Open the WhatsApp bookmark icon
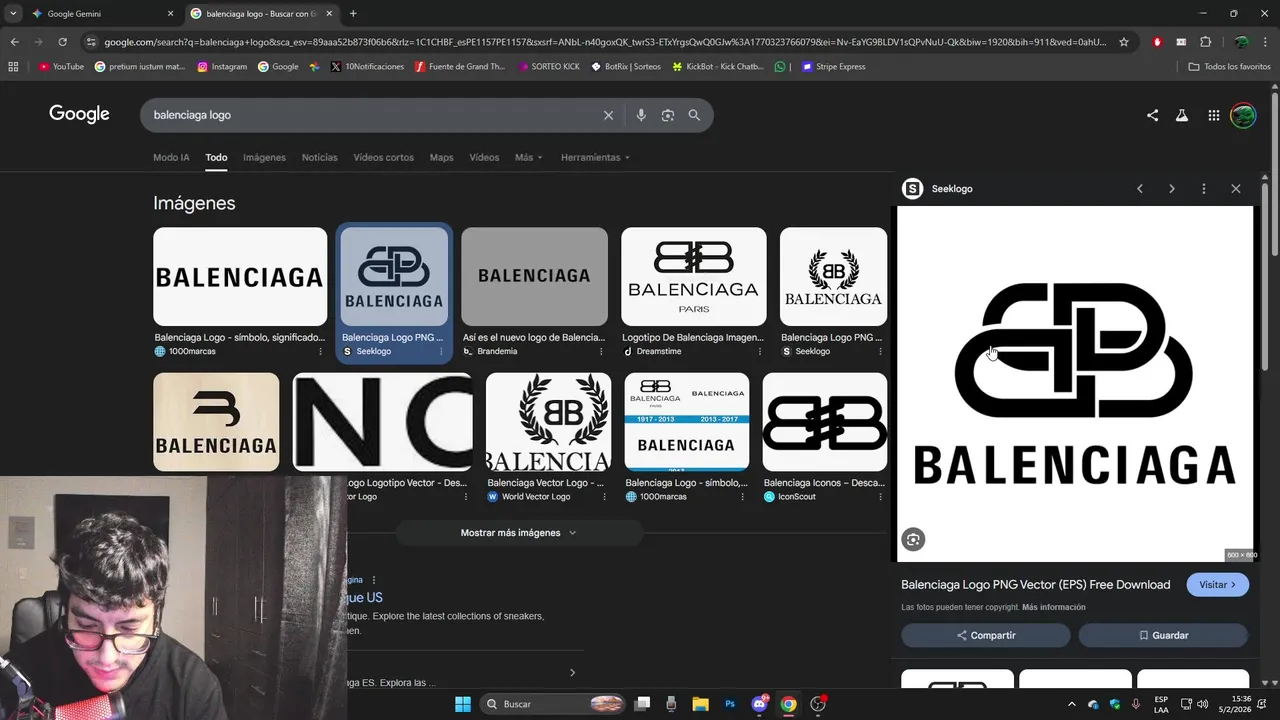 [780, 67]
